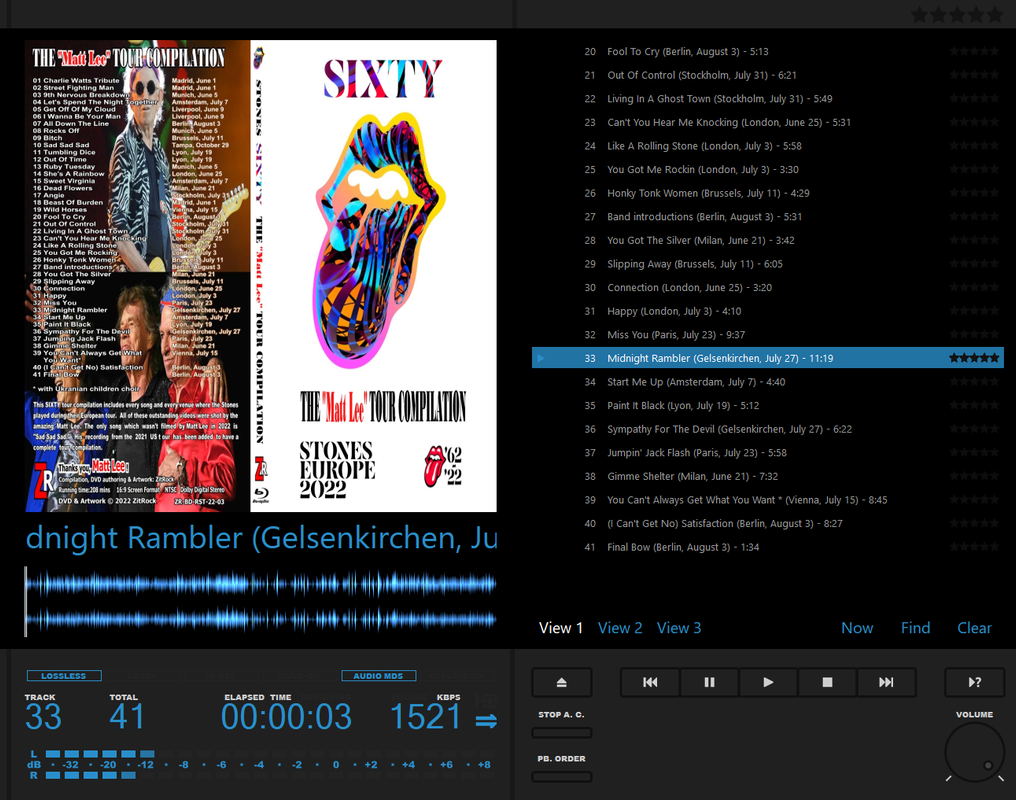1016x800 pixels.
Task: Rate 'Gimme Shelter' using its row stars
Action: [x=974, y=476]
